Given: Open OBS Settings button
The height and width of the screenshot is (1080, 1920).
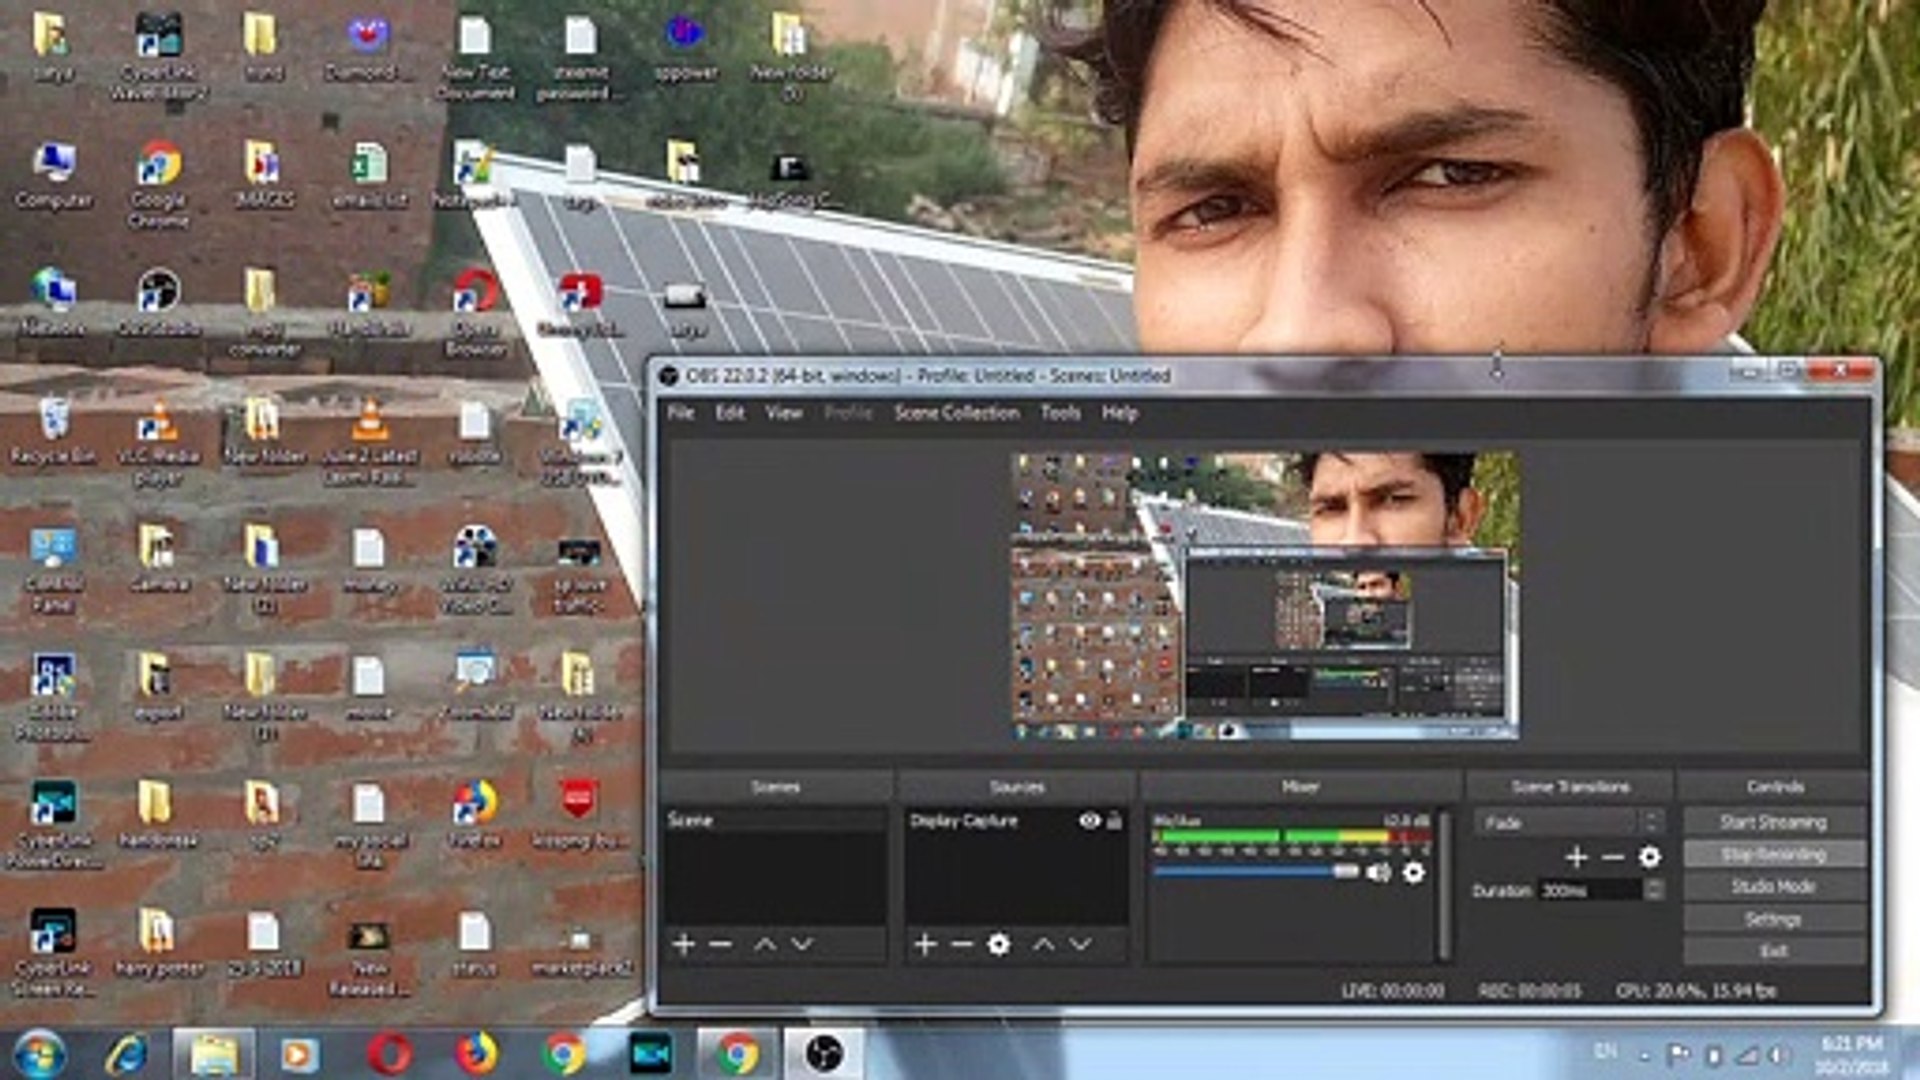Looking at the screenshot, I should 1773,919.
